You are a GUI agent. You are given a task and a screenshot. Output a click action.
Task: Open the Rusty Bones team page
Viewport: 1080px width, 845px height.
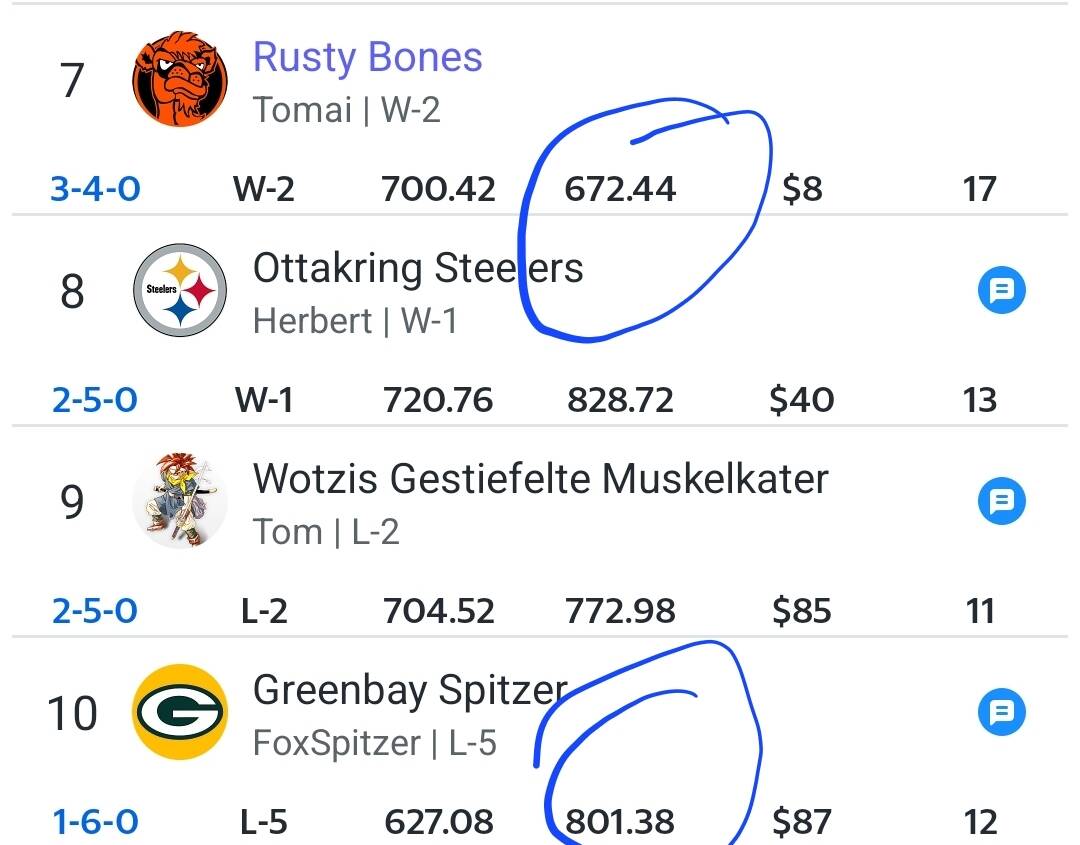pyautogui.click(x=367, y=58)
